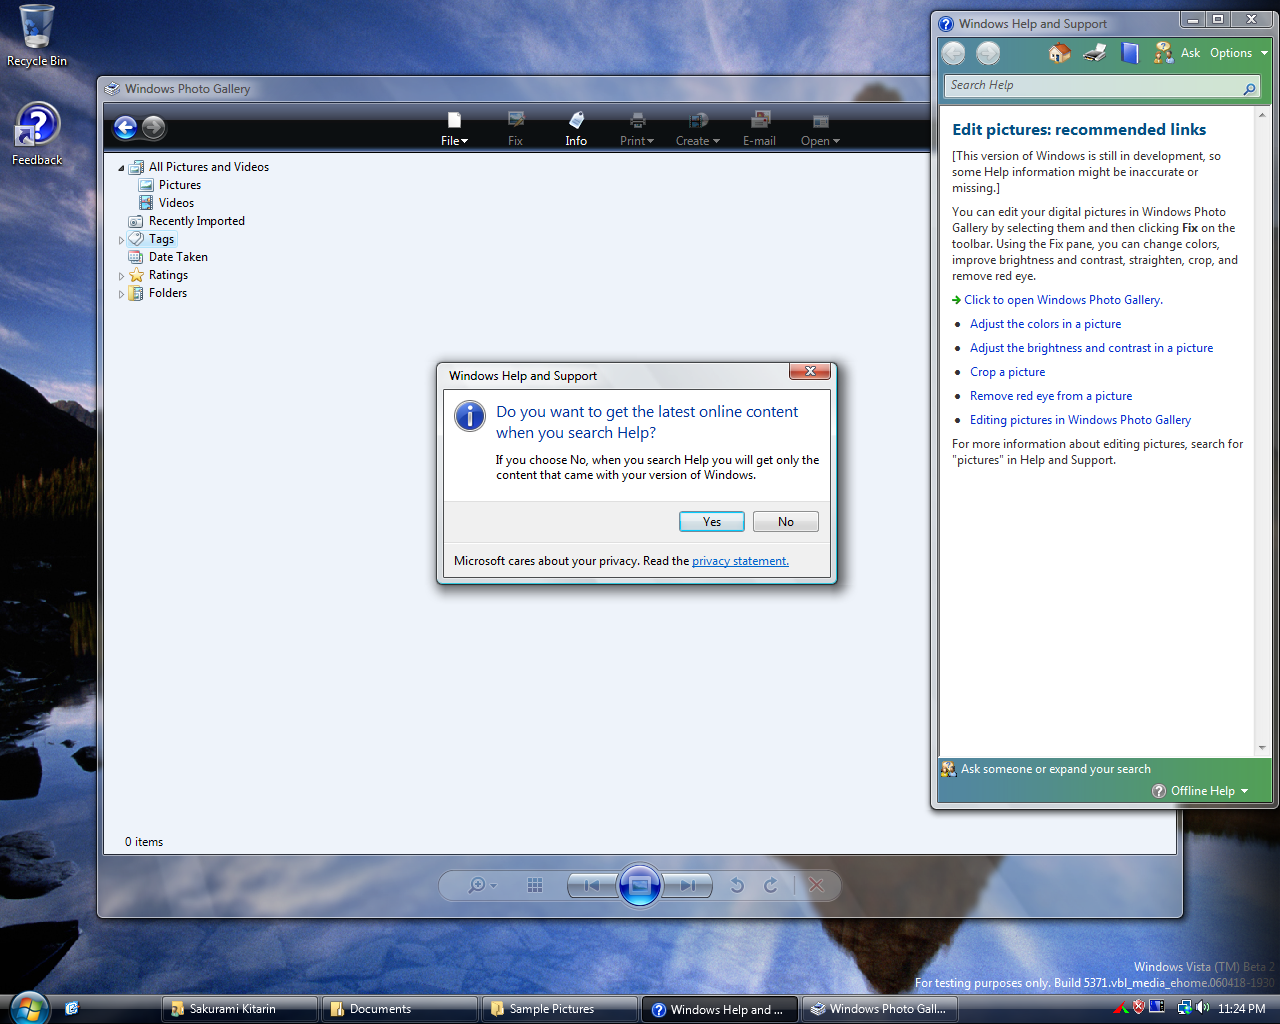Screen dimensions: 1280x1024
Task: Click the Previous playback button
Action: (x=593, y=885)
